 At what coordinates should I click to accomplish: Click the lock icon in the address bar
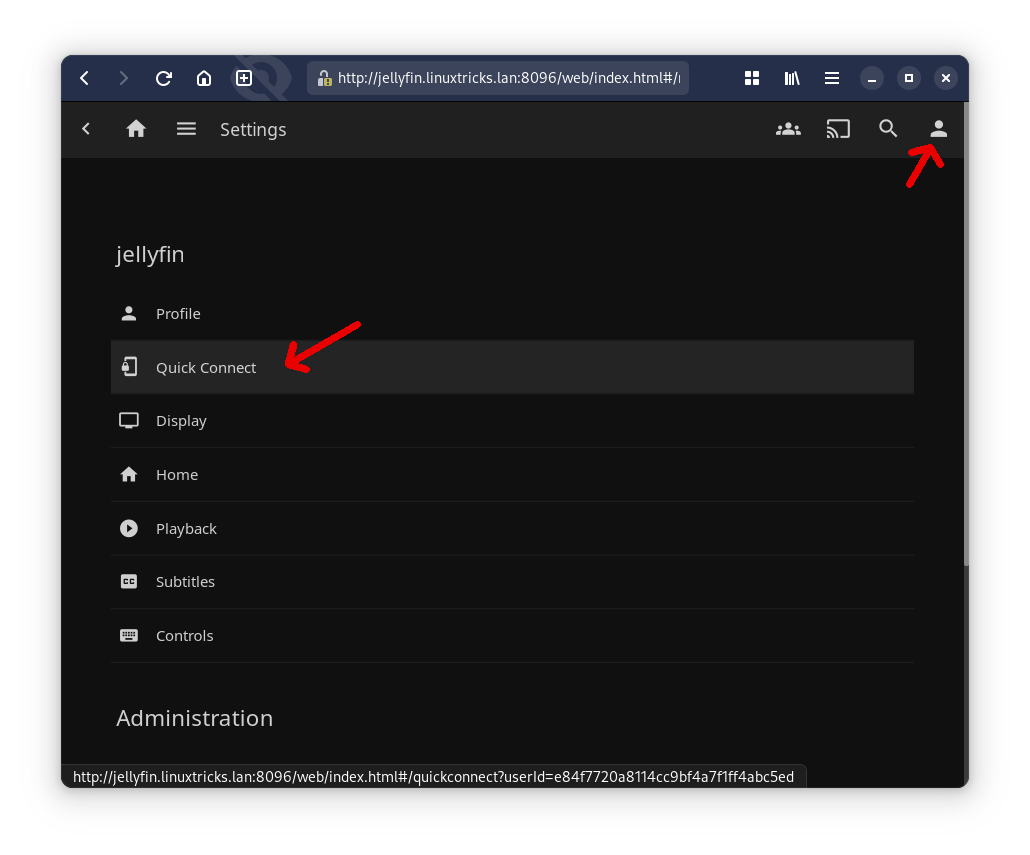(x=324, y=78)
